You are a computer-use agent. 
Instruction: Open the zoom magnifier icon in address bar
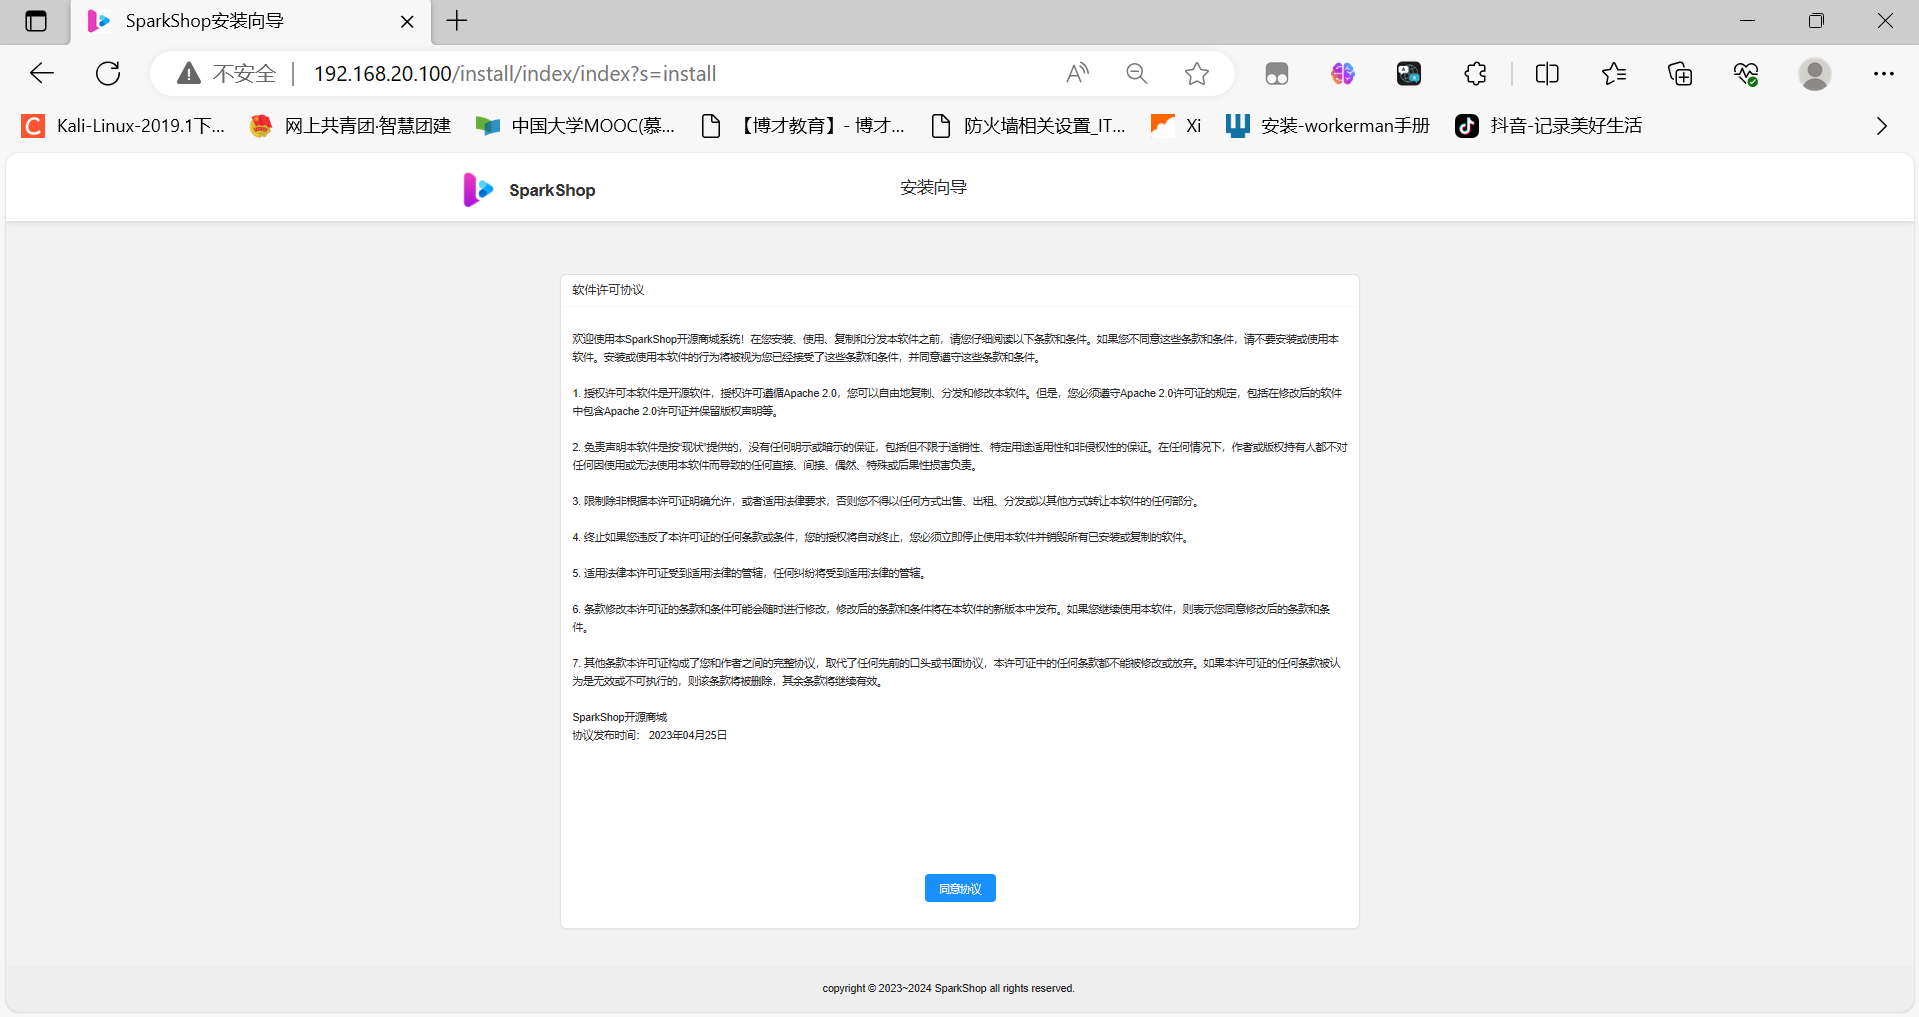point(1136,73)
